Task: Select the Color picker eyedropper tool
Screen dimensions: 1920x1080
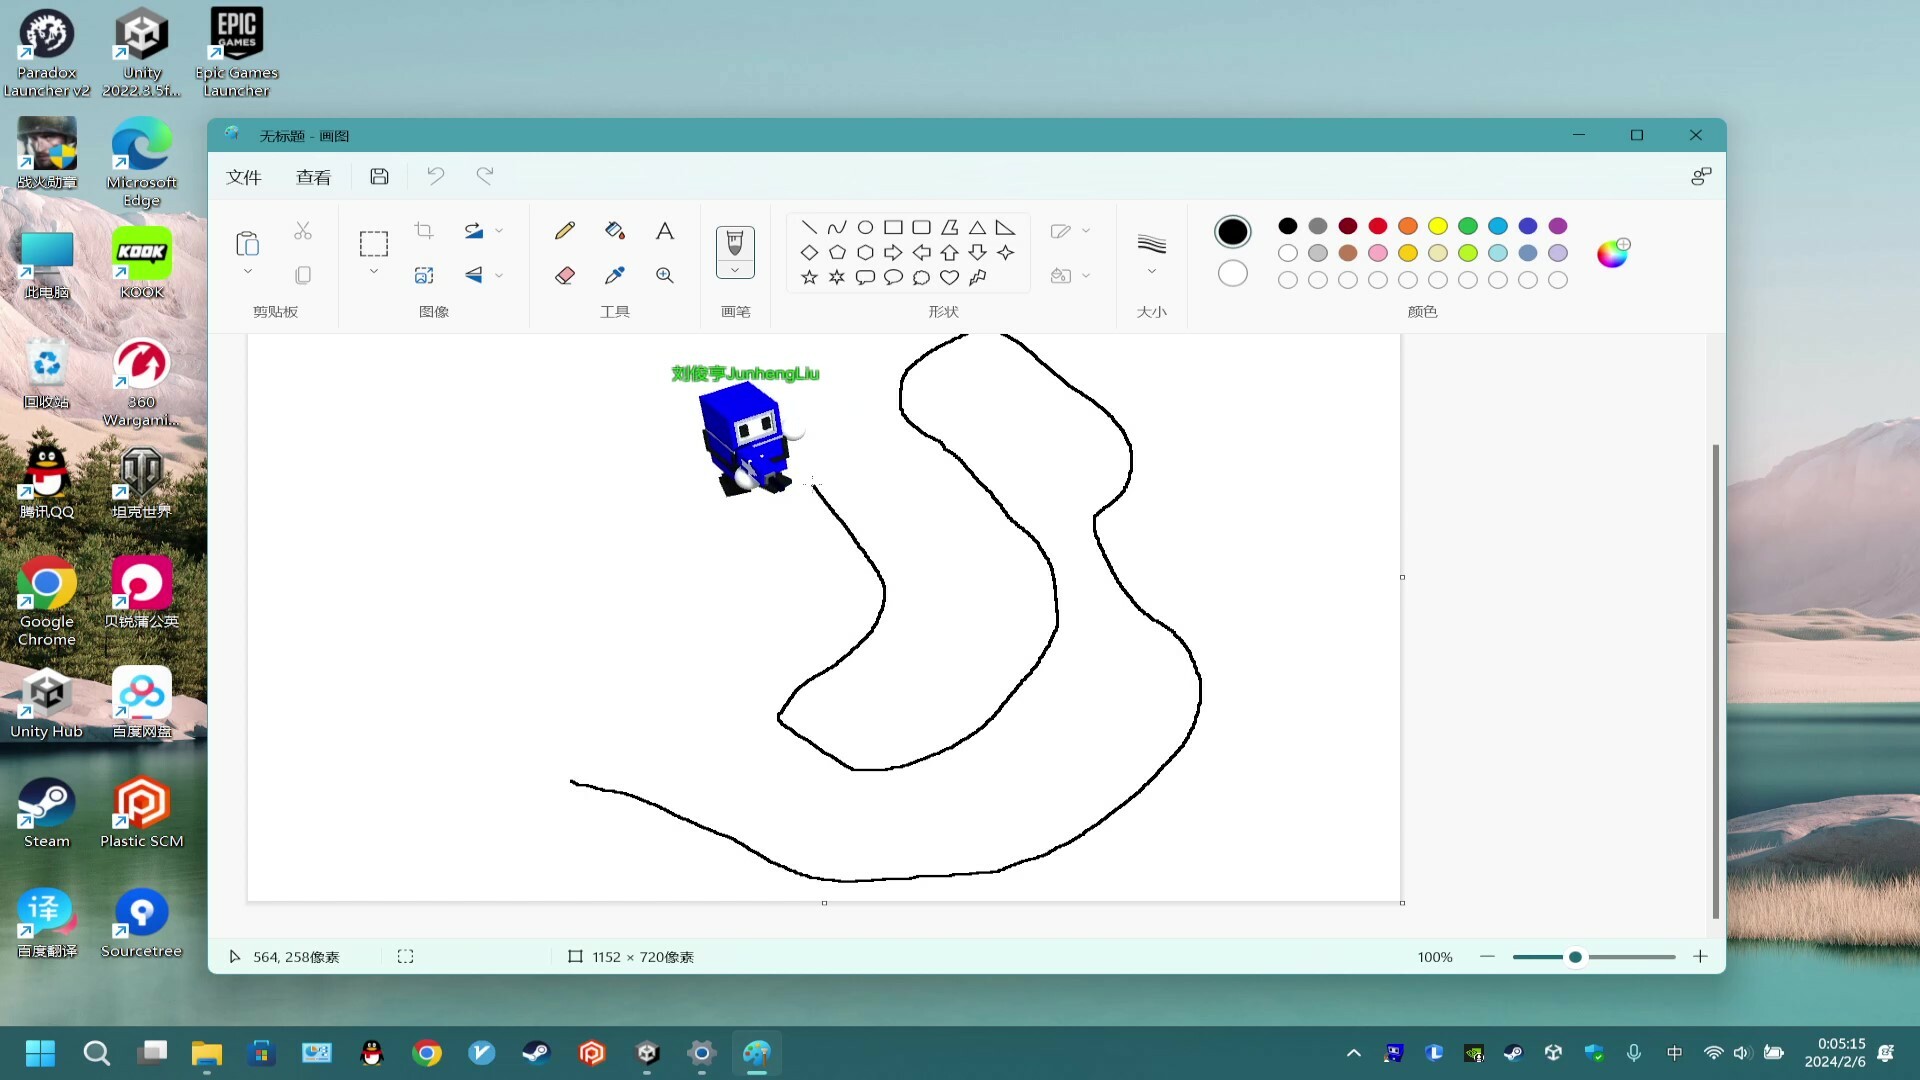Action: (615, 275)
